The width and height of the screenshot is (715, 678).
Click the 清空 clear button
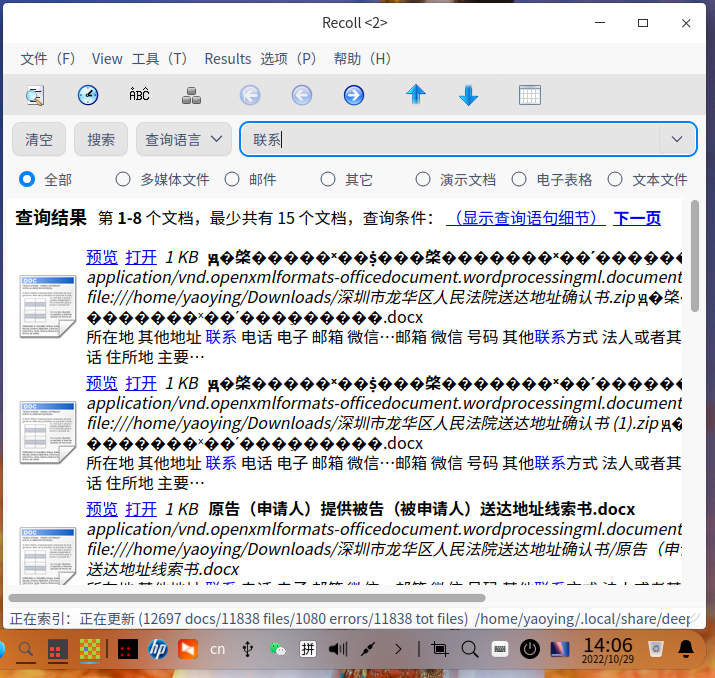pyautogui.click(x=39, y=140)
